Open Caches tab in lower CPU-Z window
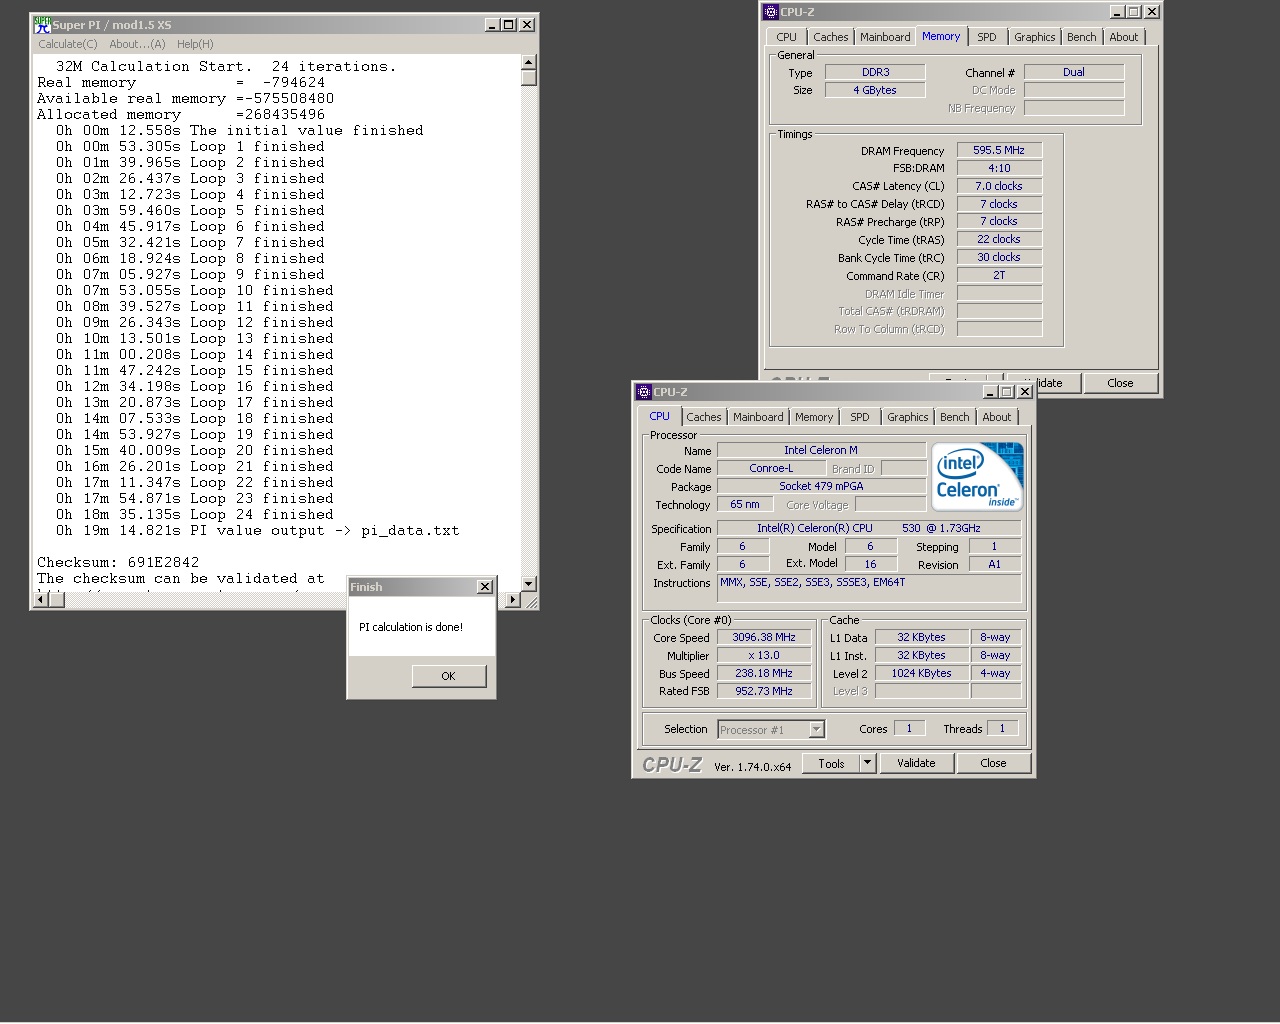Image resolution: width=1280 pixels, height=1024 pixels. click(704, 417)
